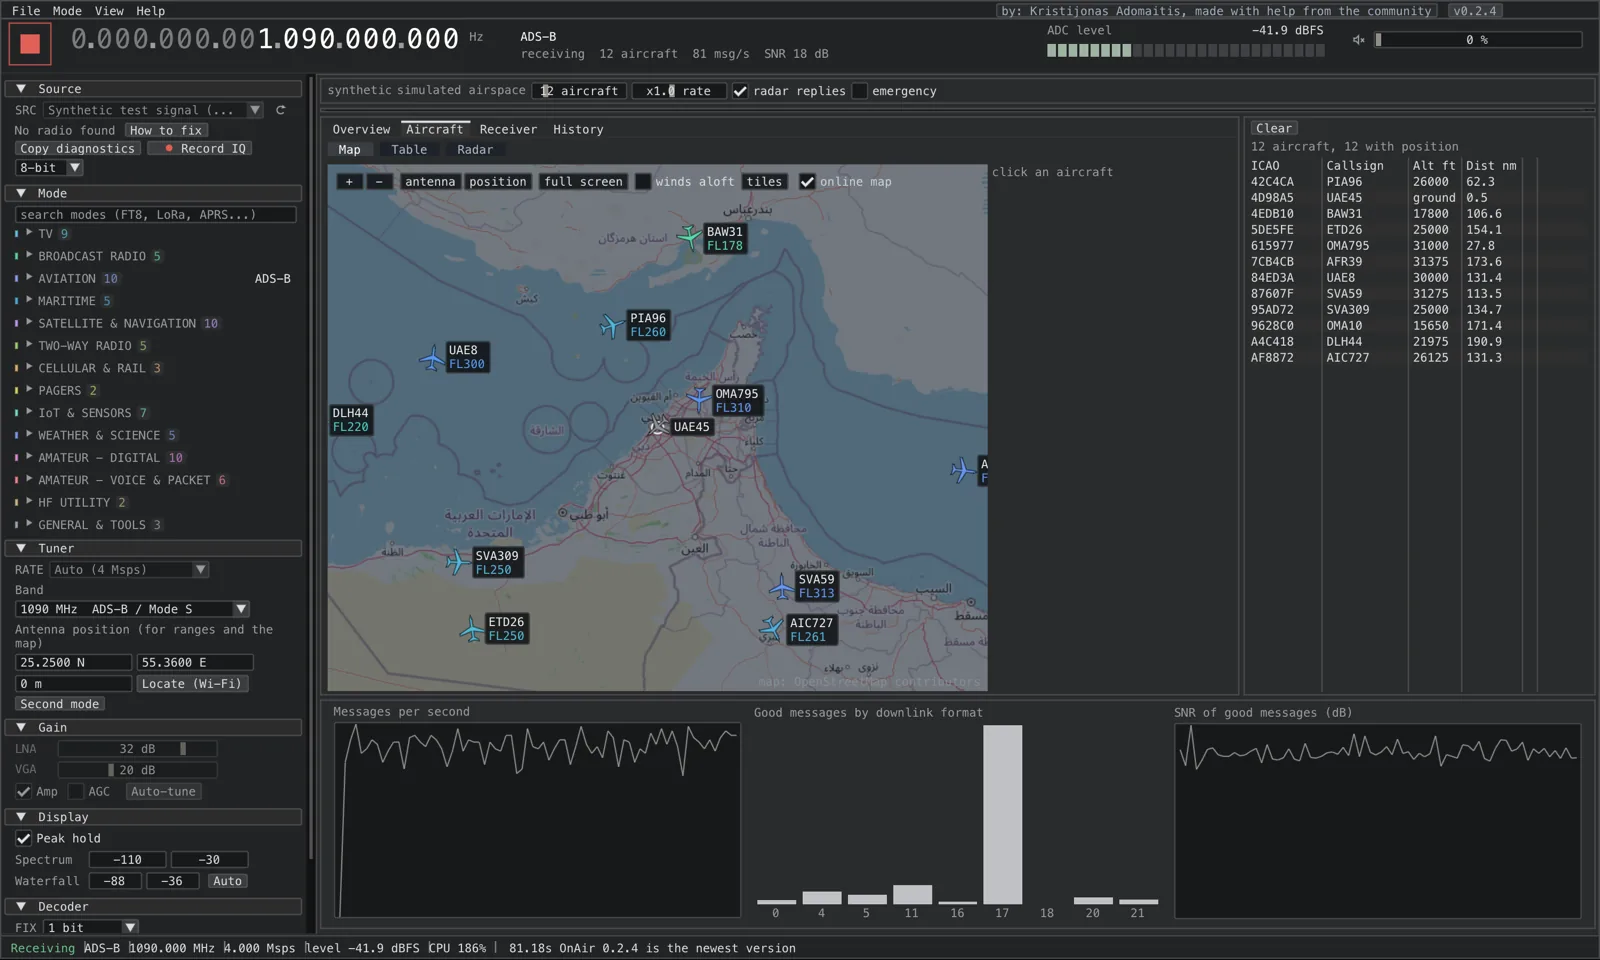
Task: Click the UAE45 ground aircraft icon
Action: 657,427
